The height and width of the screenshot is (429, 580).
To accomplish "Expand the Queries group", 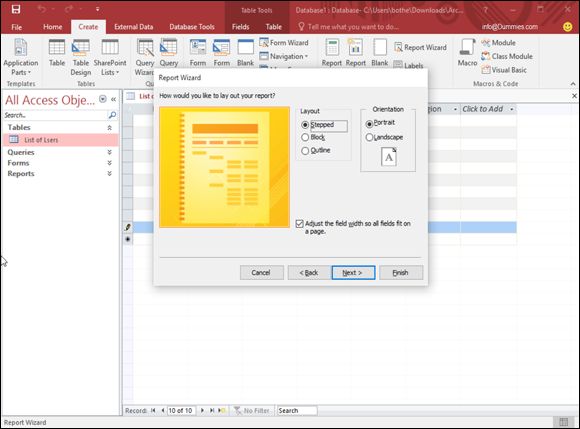I will point(109,152).
